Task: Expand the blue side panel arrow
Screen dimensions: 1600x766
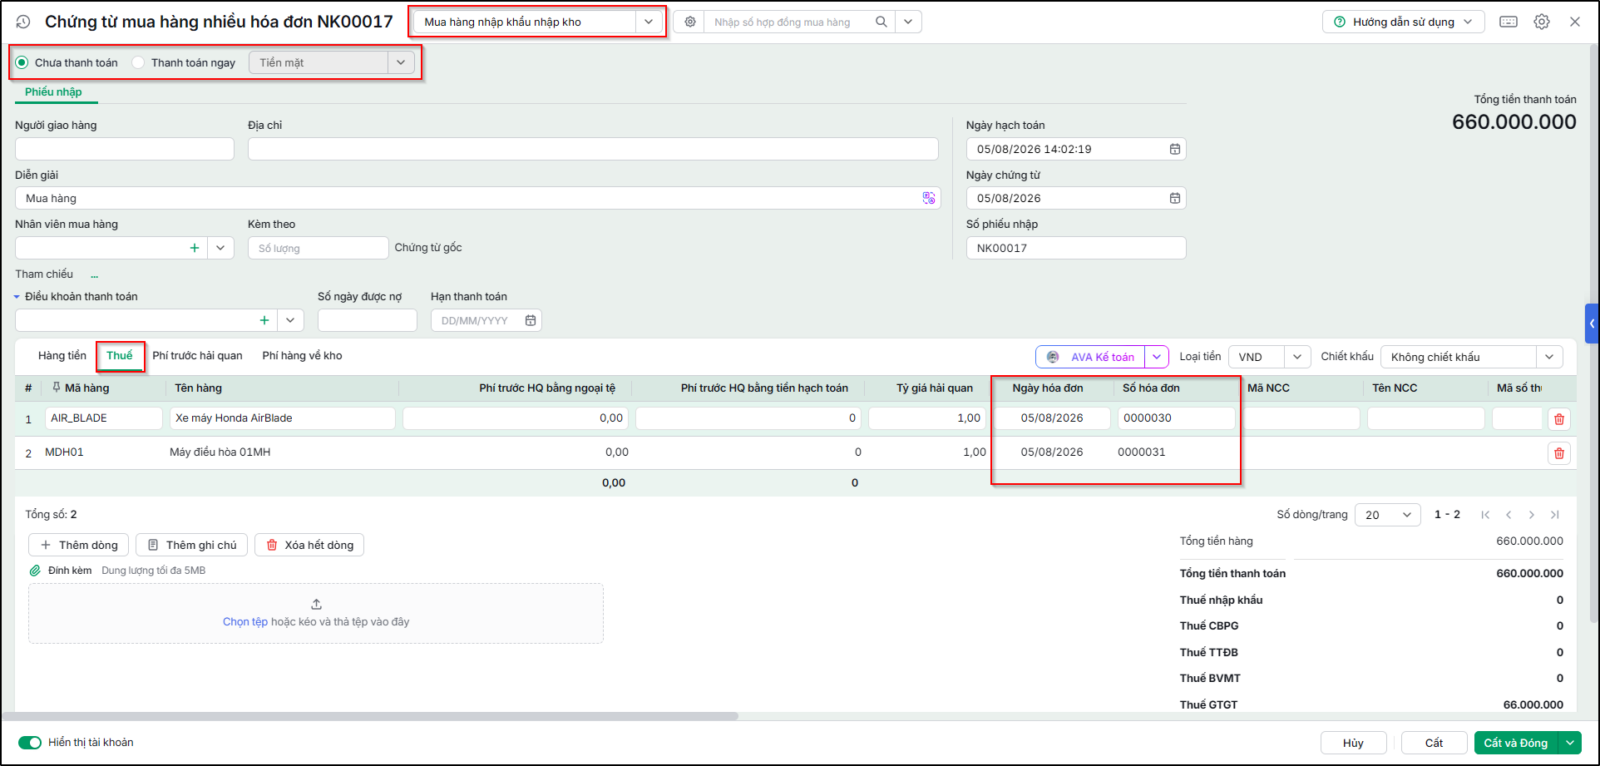Action: click(1592, 323)
